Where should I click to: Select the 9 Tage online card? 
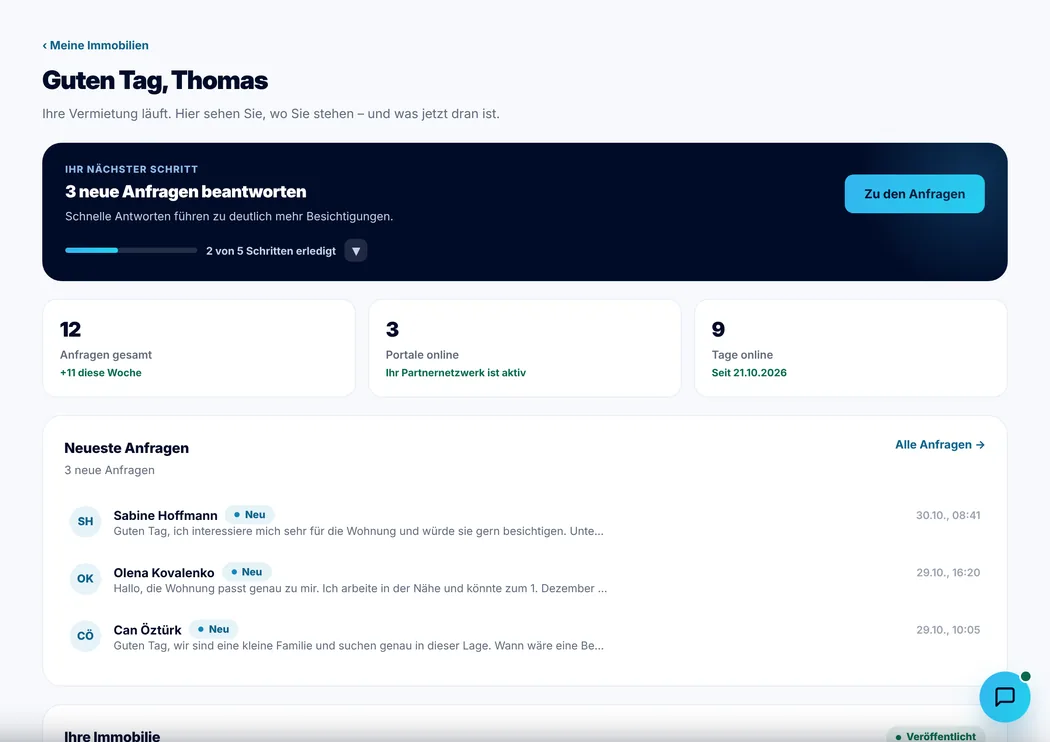[x=850, y=348]
